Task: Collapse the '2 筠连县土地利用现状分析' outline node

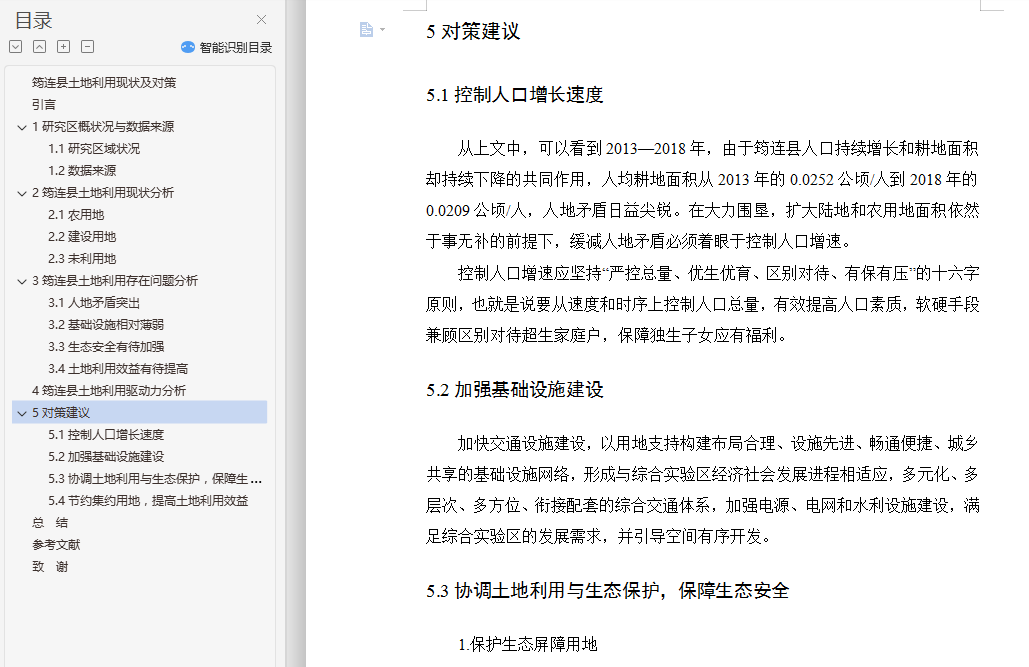Action: point(22,193)
